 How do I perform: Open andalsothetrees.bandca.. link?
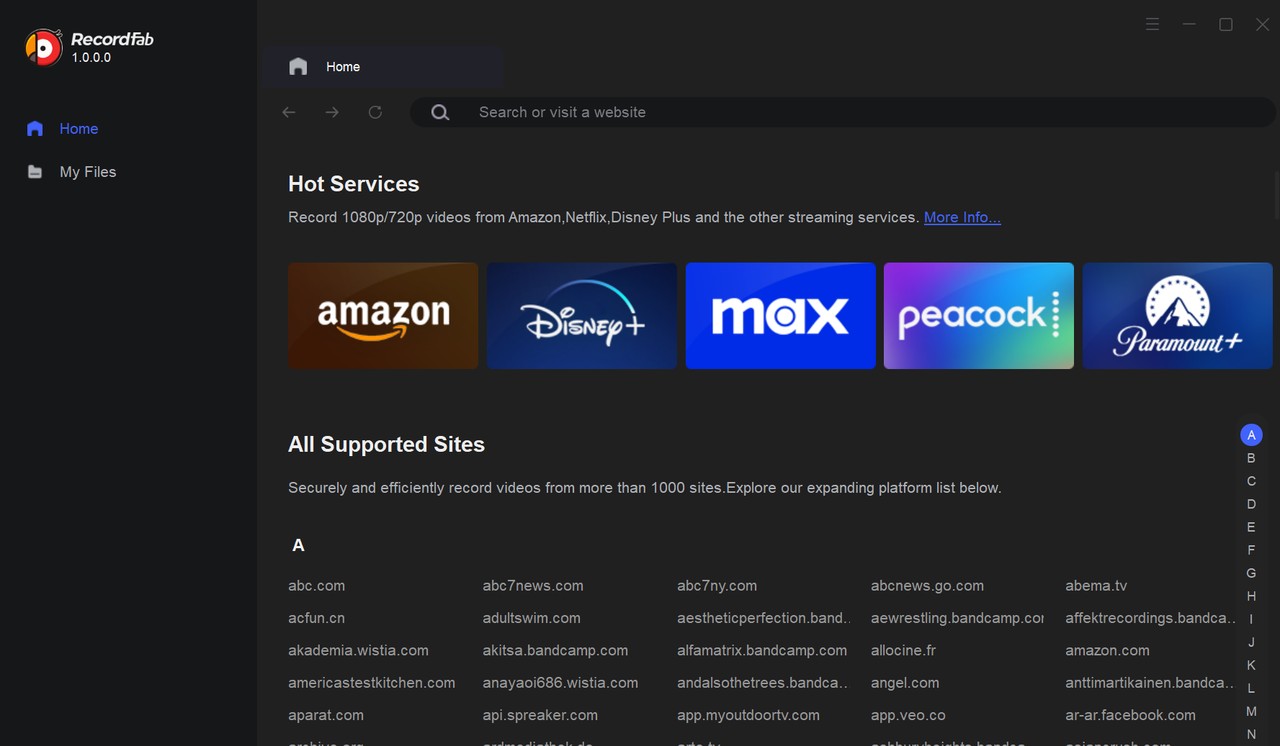point(763,683)
